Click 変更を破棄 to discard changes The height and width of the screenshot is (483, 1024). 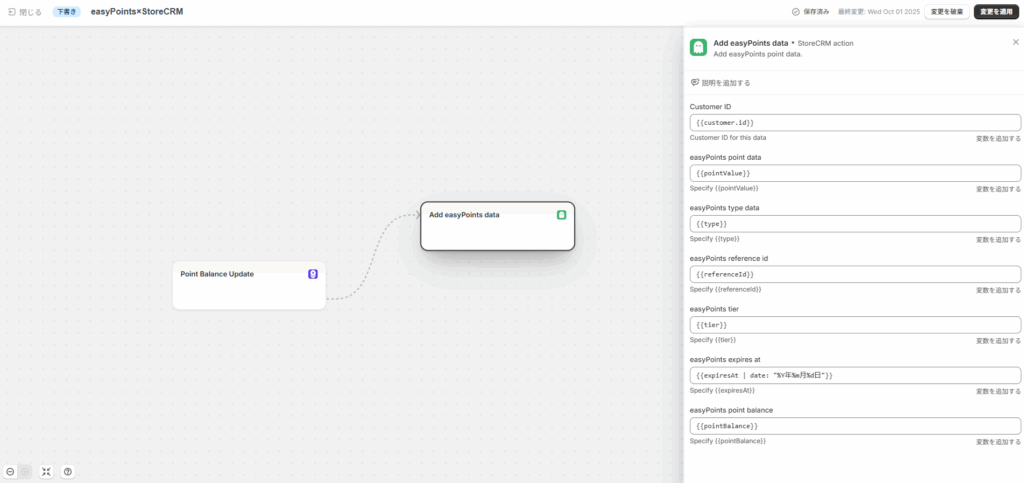pyautogui.click(x=946, y=12)
